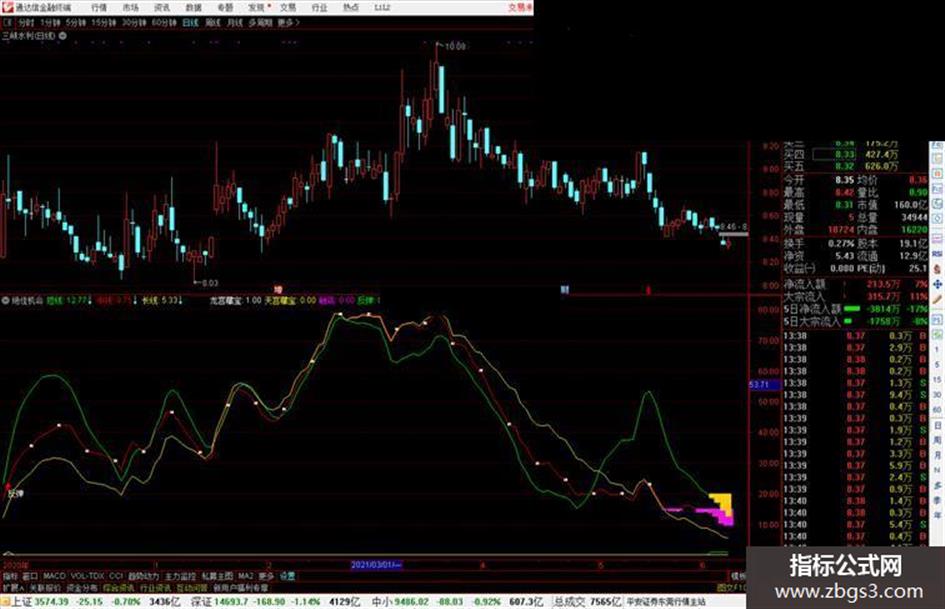
Task: Switch indicator to MACD
Action: 54,576
